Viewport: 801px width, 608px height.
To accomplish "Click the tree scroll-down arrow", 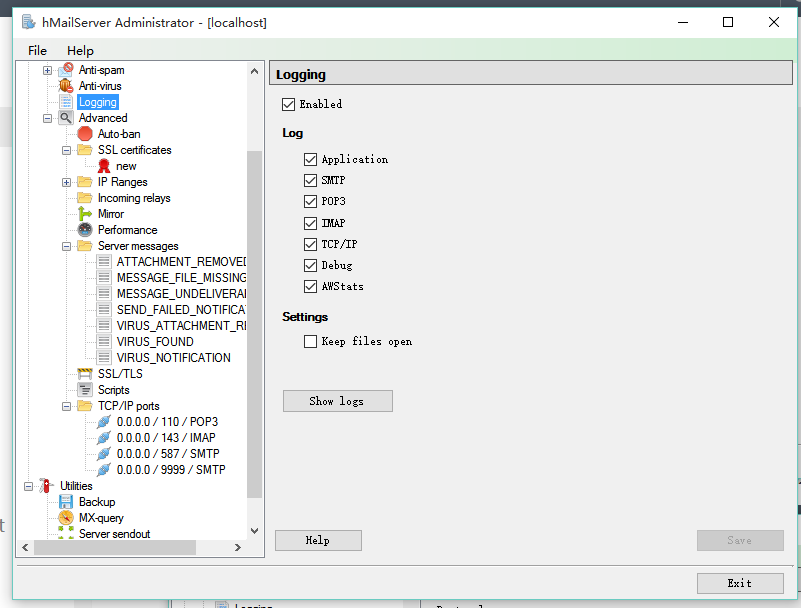I will click(254, 531).
